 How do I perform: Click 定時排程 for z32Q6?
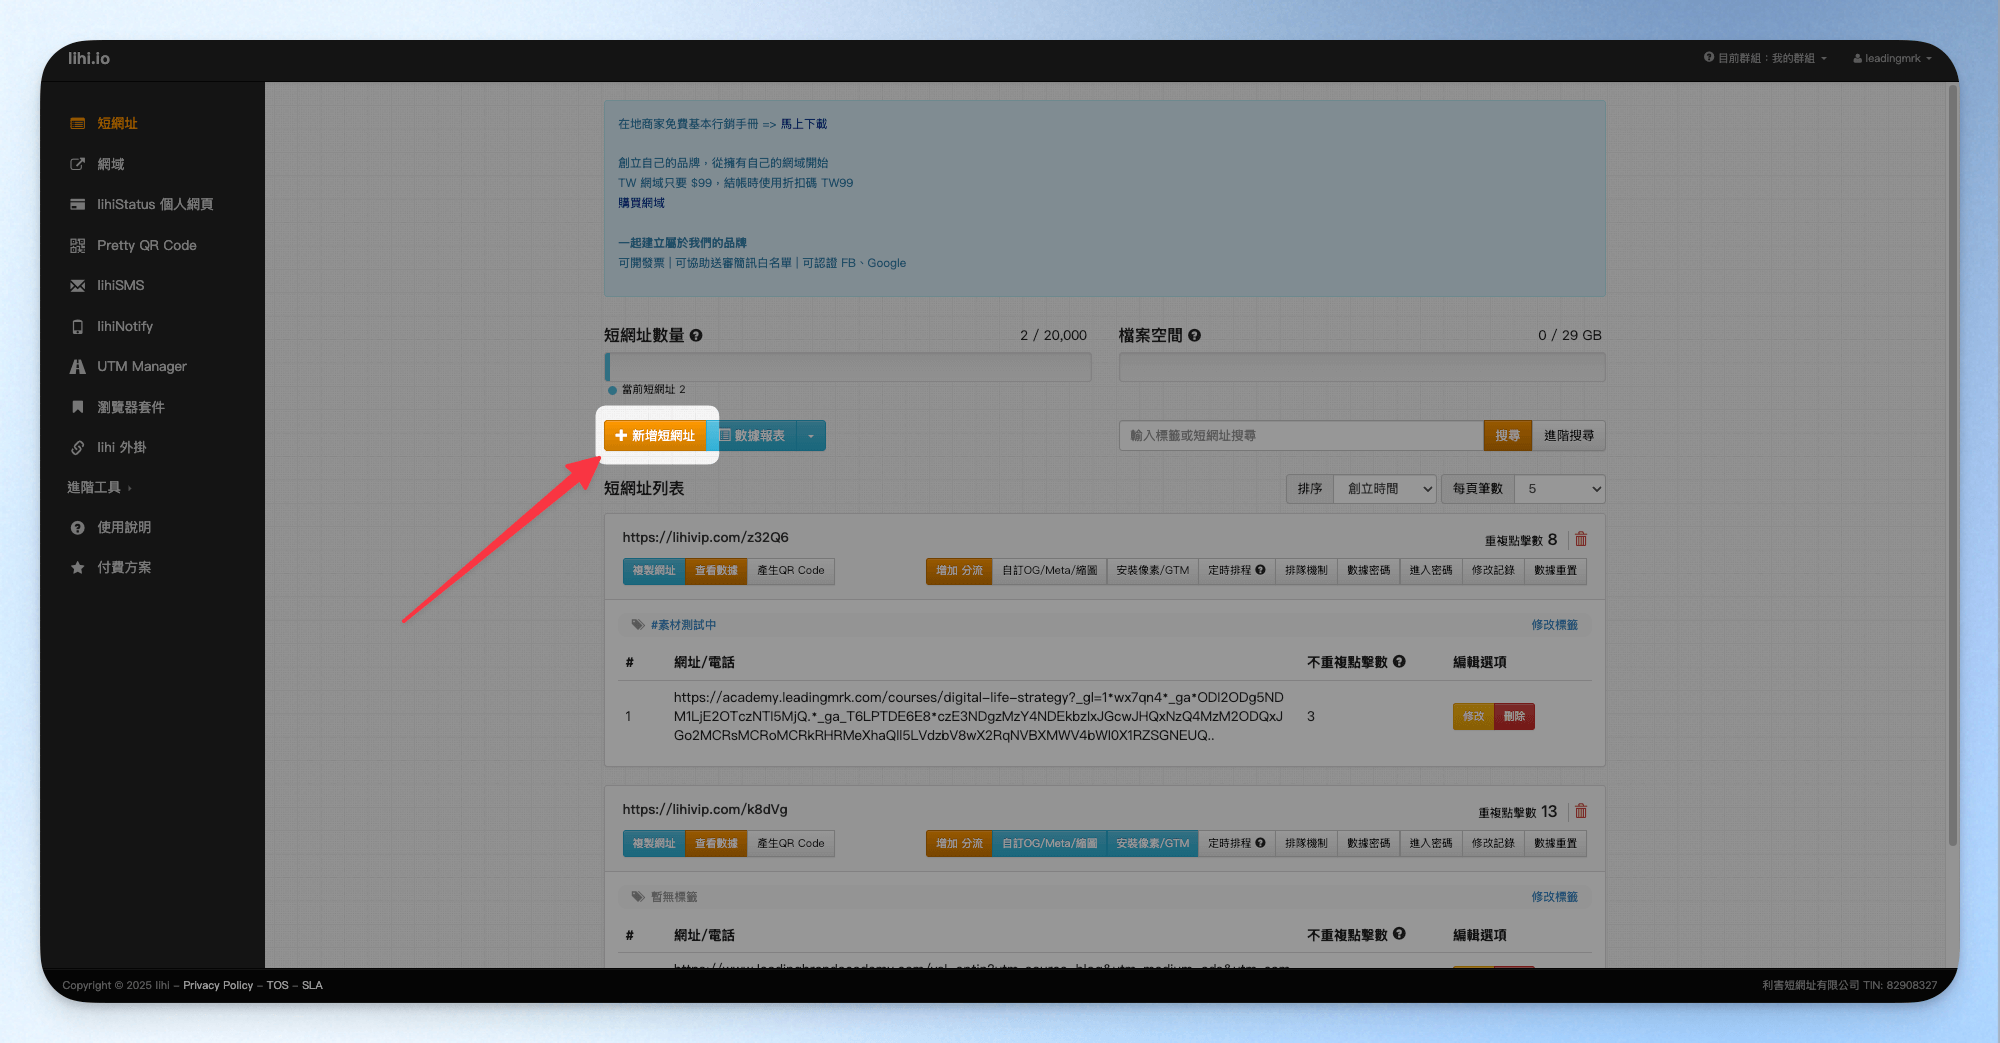(1236, 571)
